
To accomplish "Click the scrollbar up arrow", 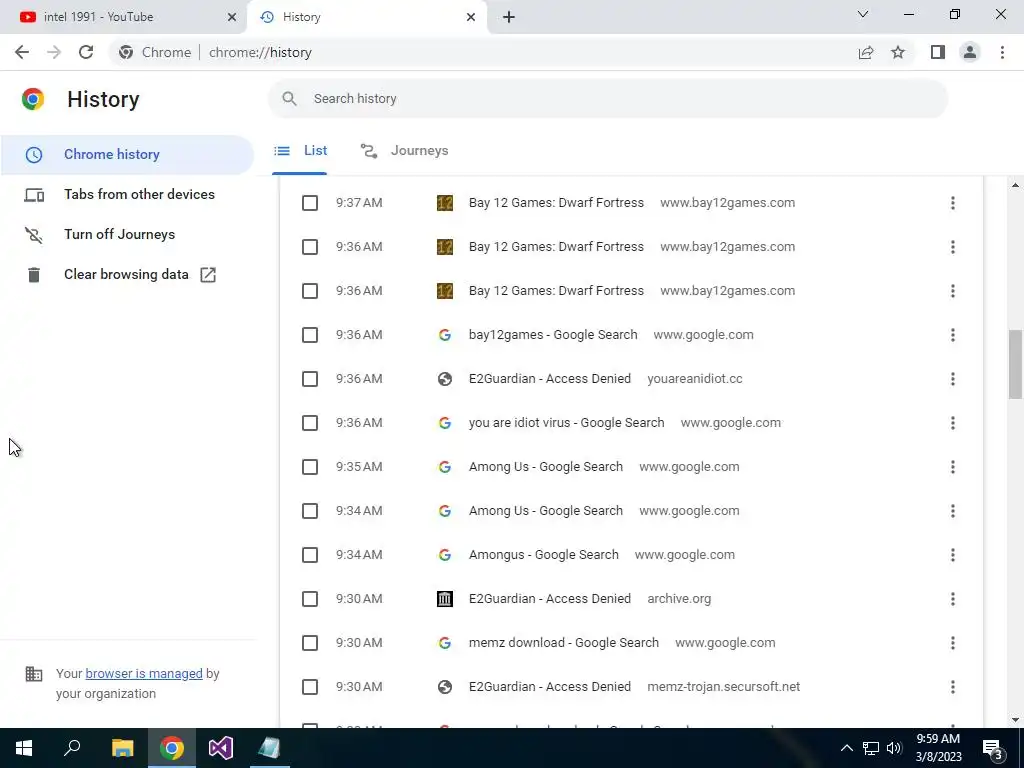I will coord(1015,185).
